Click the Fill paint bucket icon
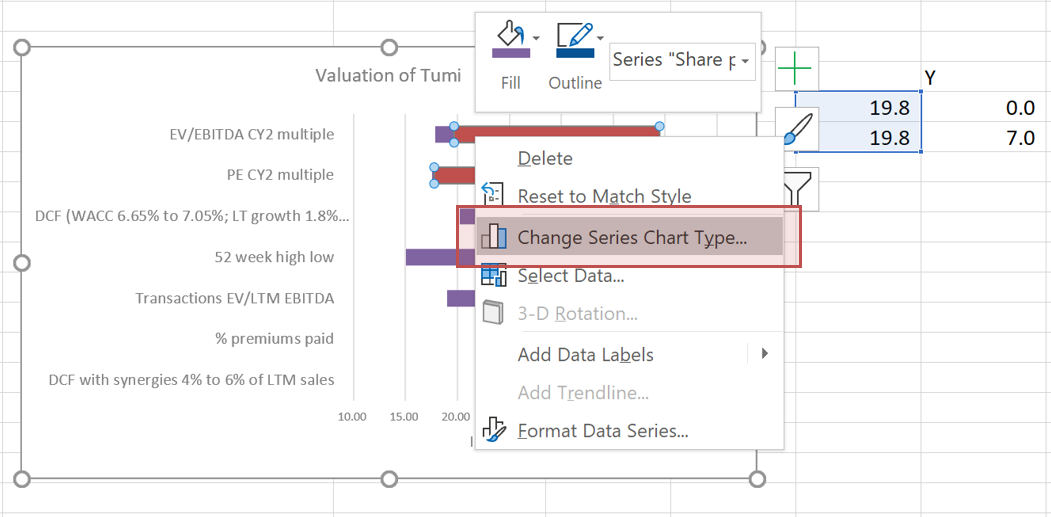Screen dimensions: 1051x517 (509, 37)
